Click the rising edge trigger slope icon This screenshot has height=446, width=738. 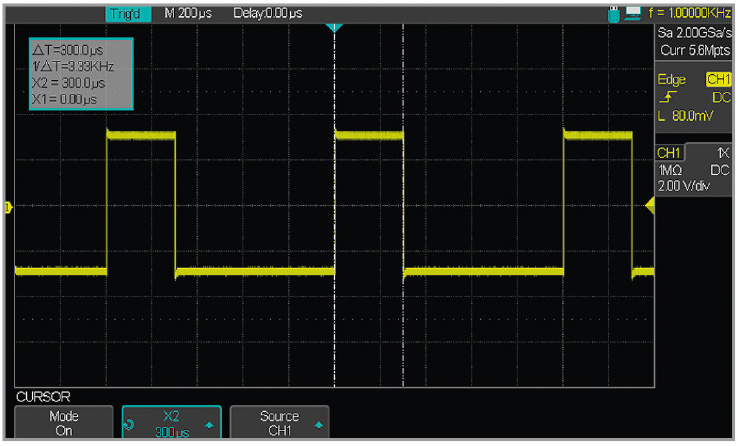tap(667, 98)
